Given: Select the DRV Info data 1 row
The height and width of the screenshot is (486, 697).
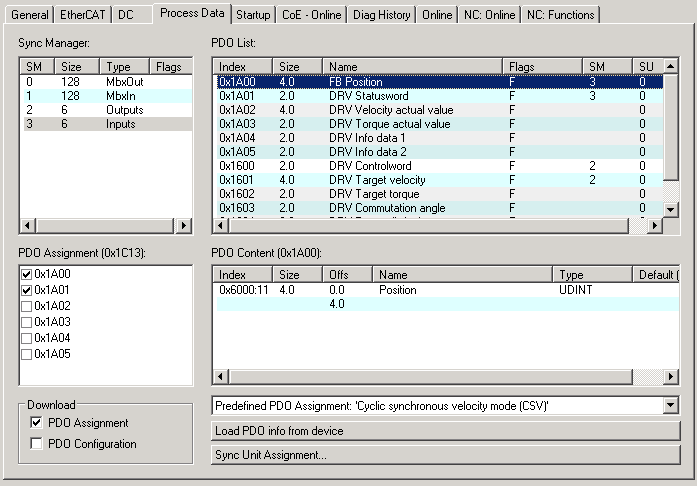Looking at the screenshot, I should tap(439, 138).
